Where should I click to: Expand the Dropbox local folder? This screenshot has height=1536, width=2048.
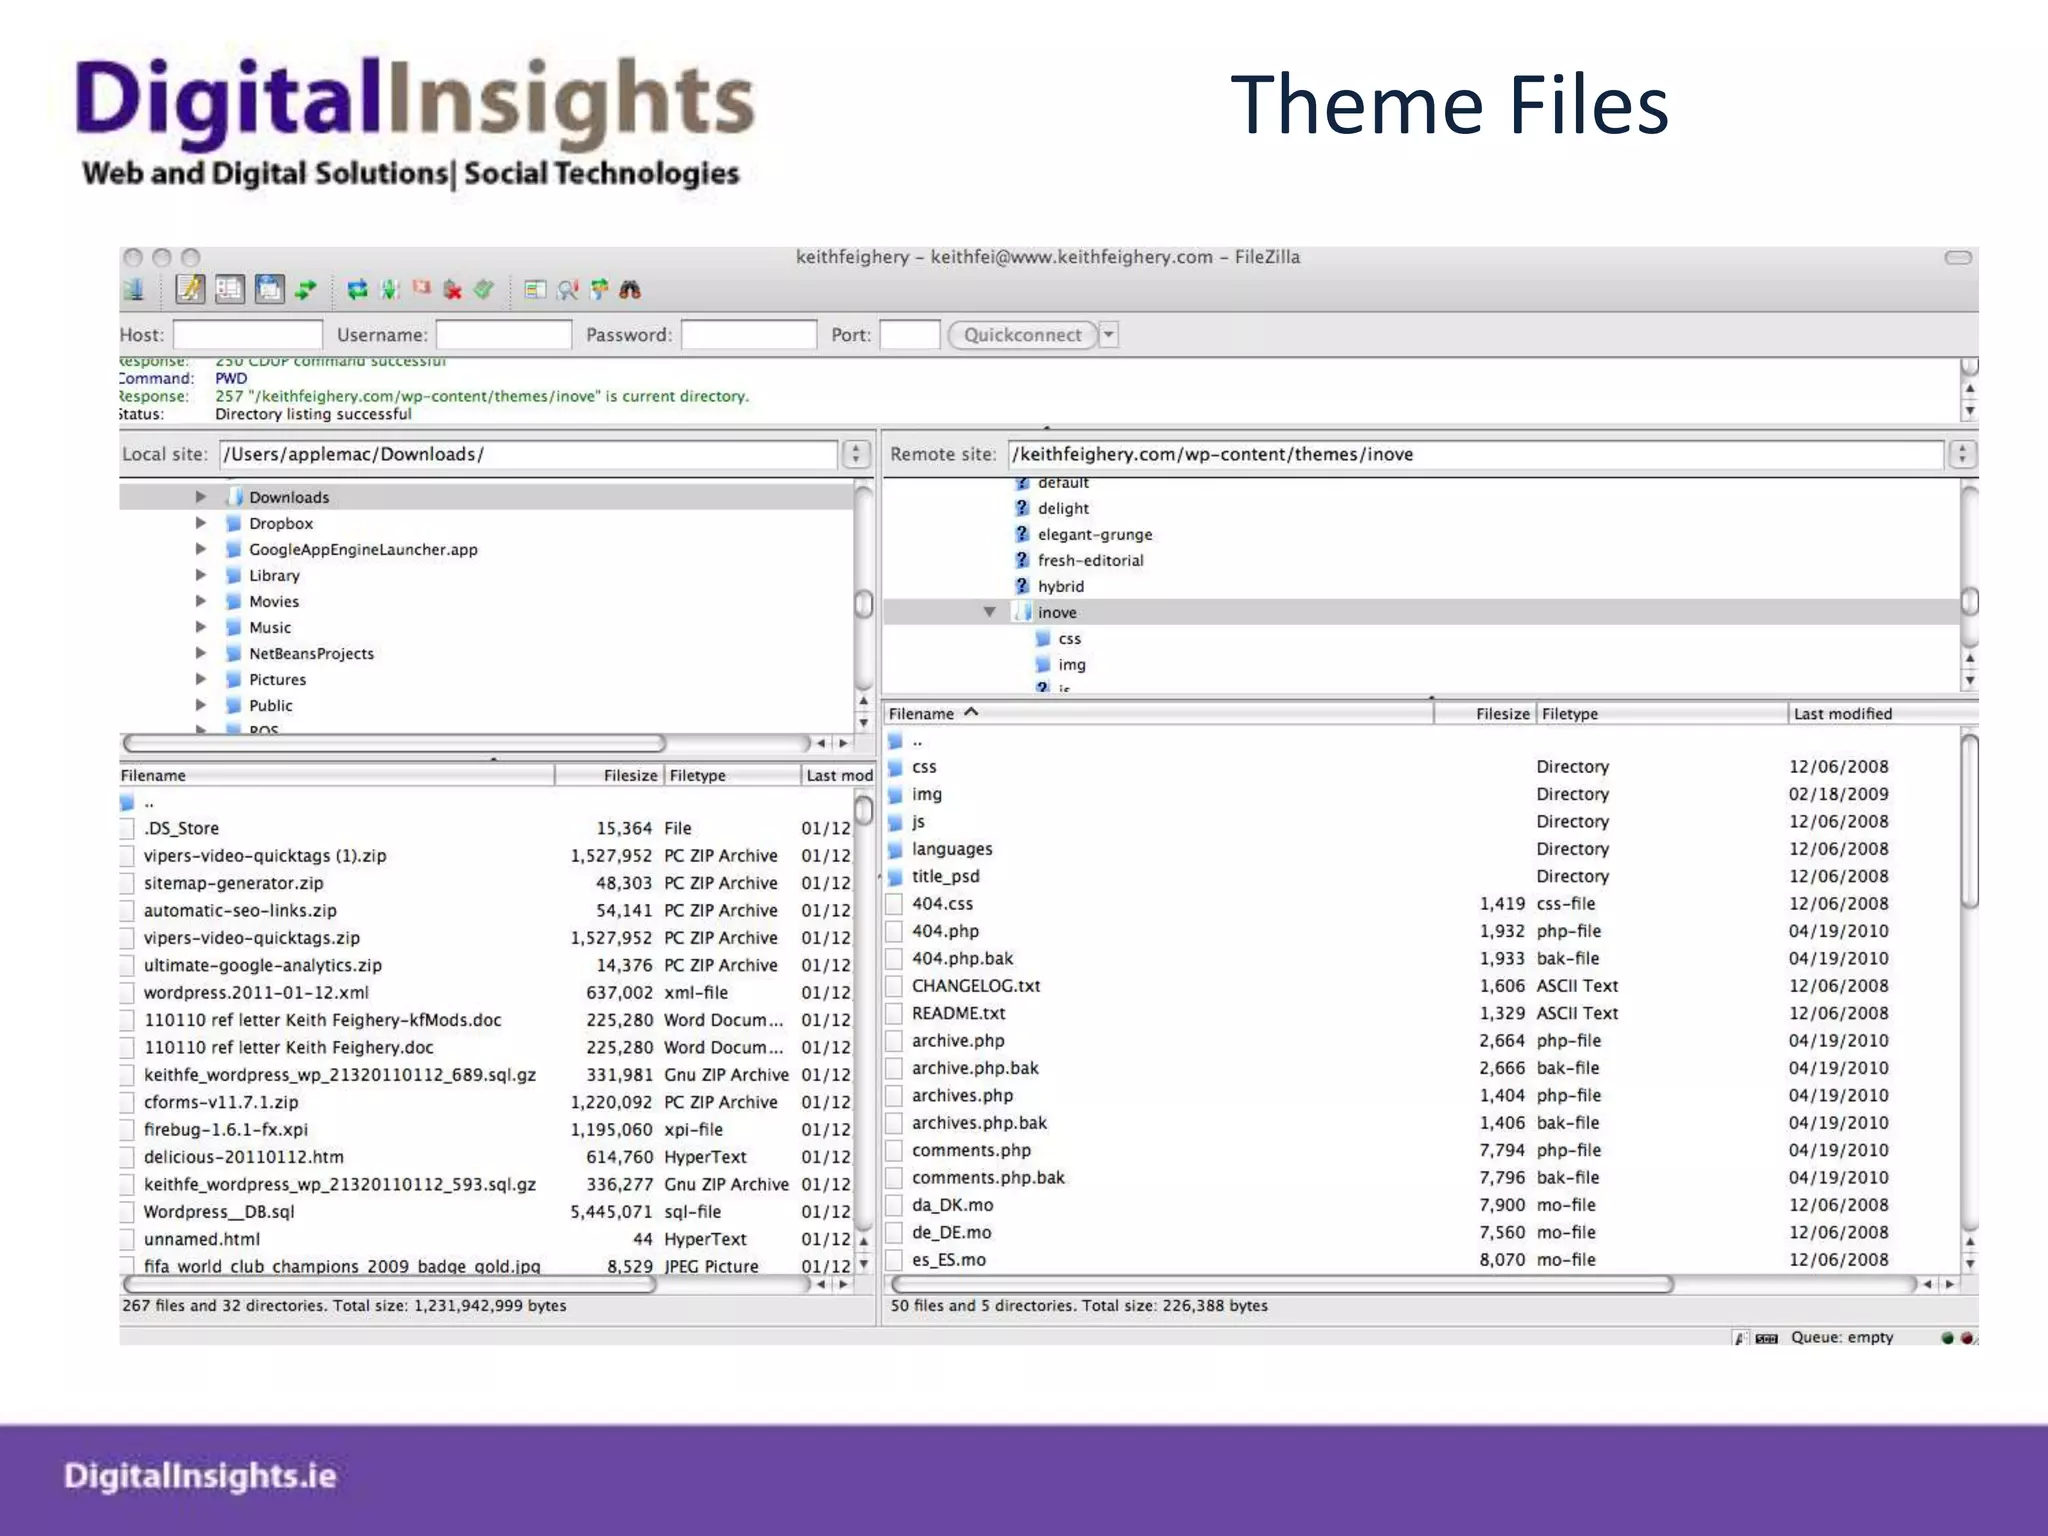pyautogui.click(x=201, y=523)
